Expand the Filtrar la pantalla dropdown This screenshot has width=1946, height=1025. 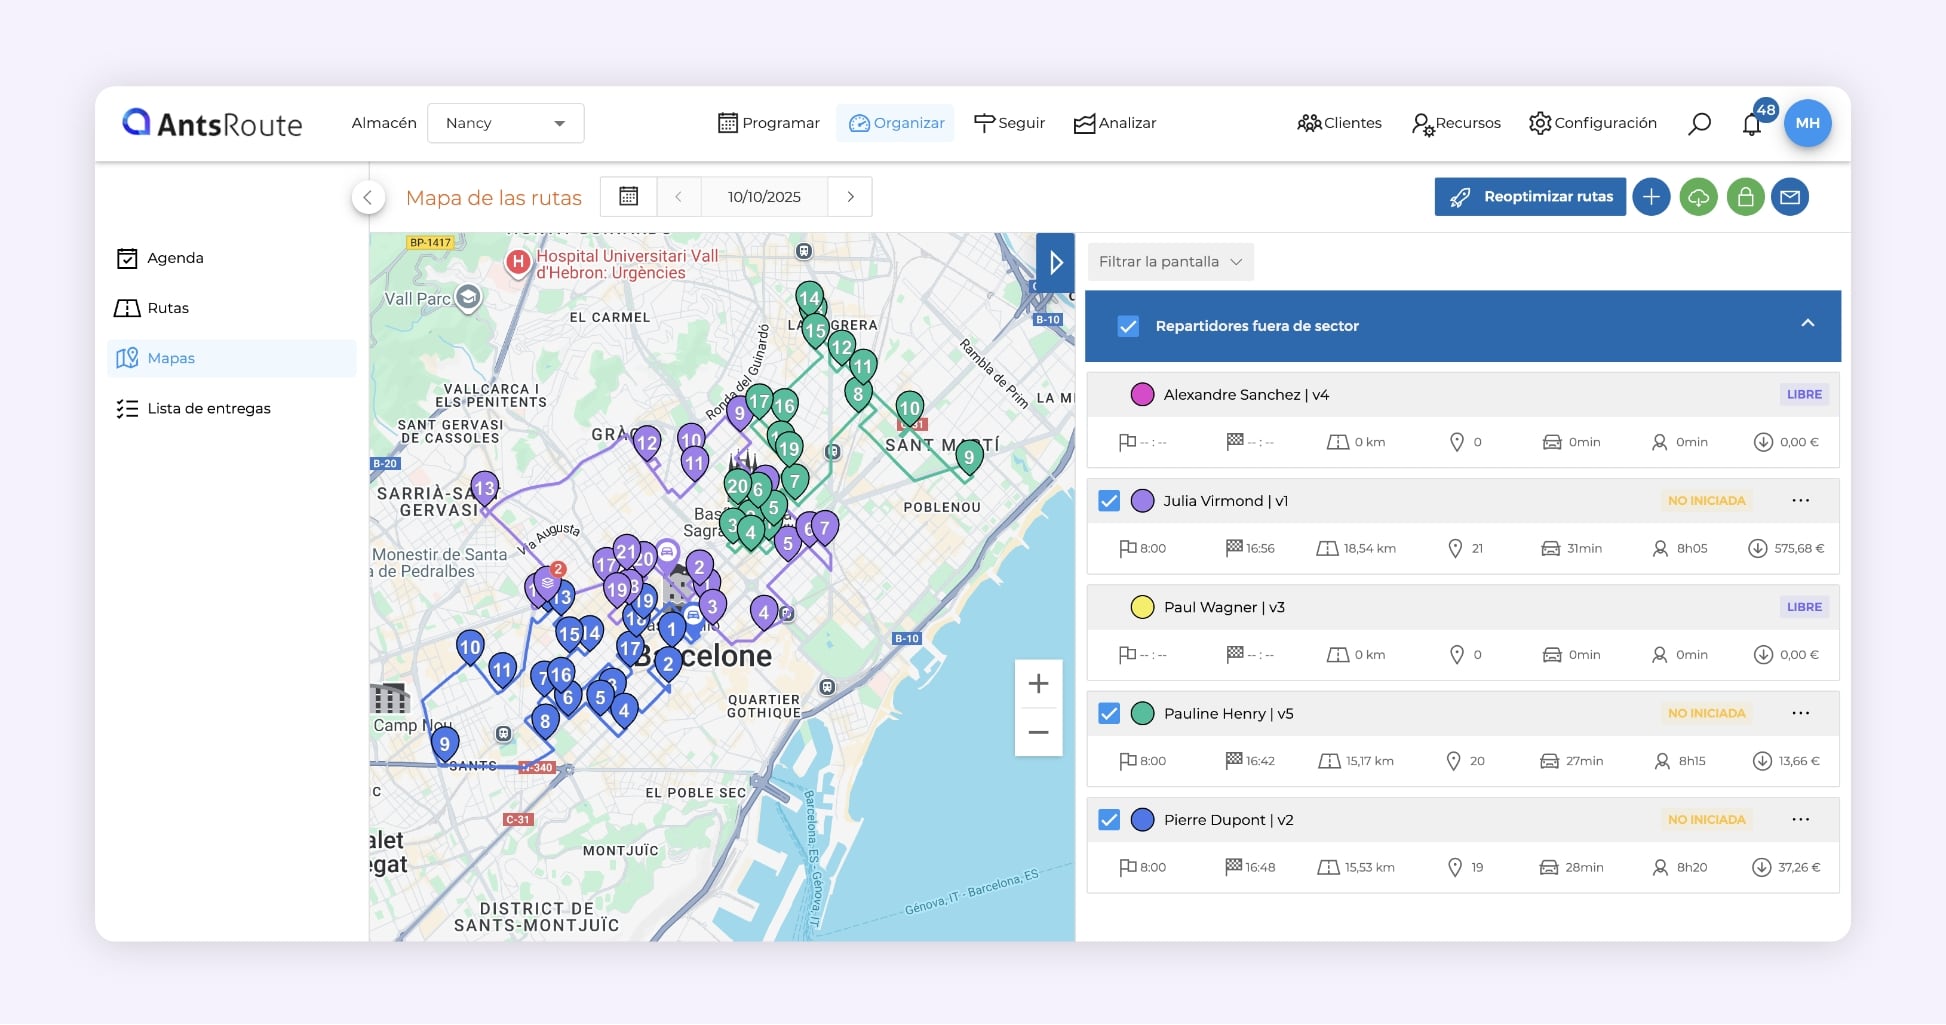(x=1170, y=262)
